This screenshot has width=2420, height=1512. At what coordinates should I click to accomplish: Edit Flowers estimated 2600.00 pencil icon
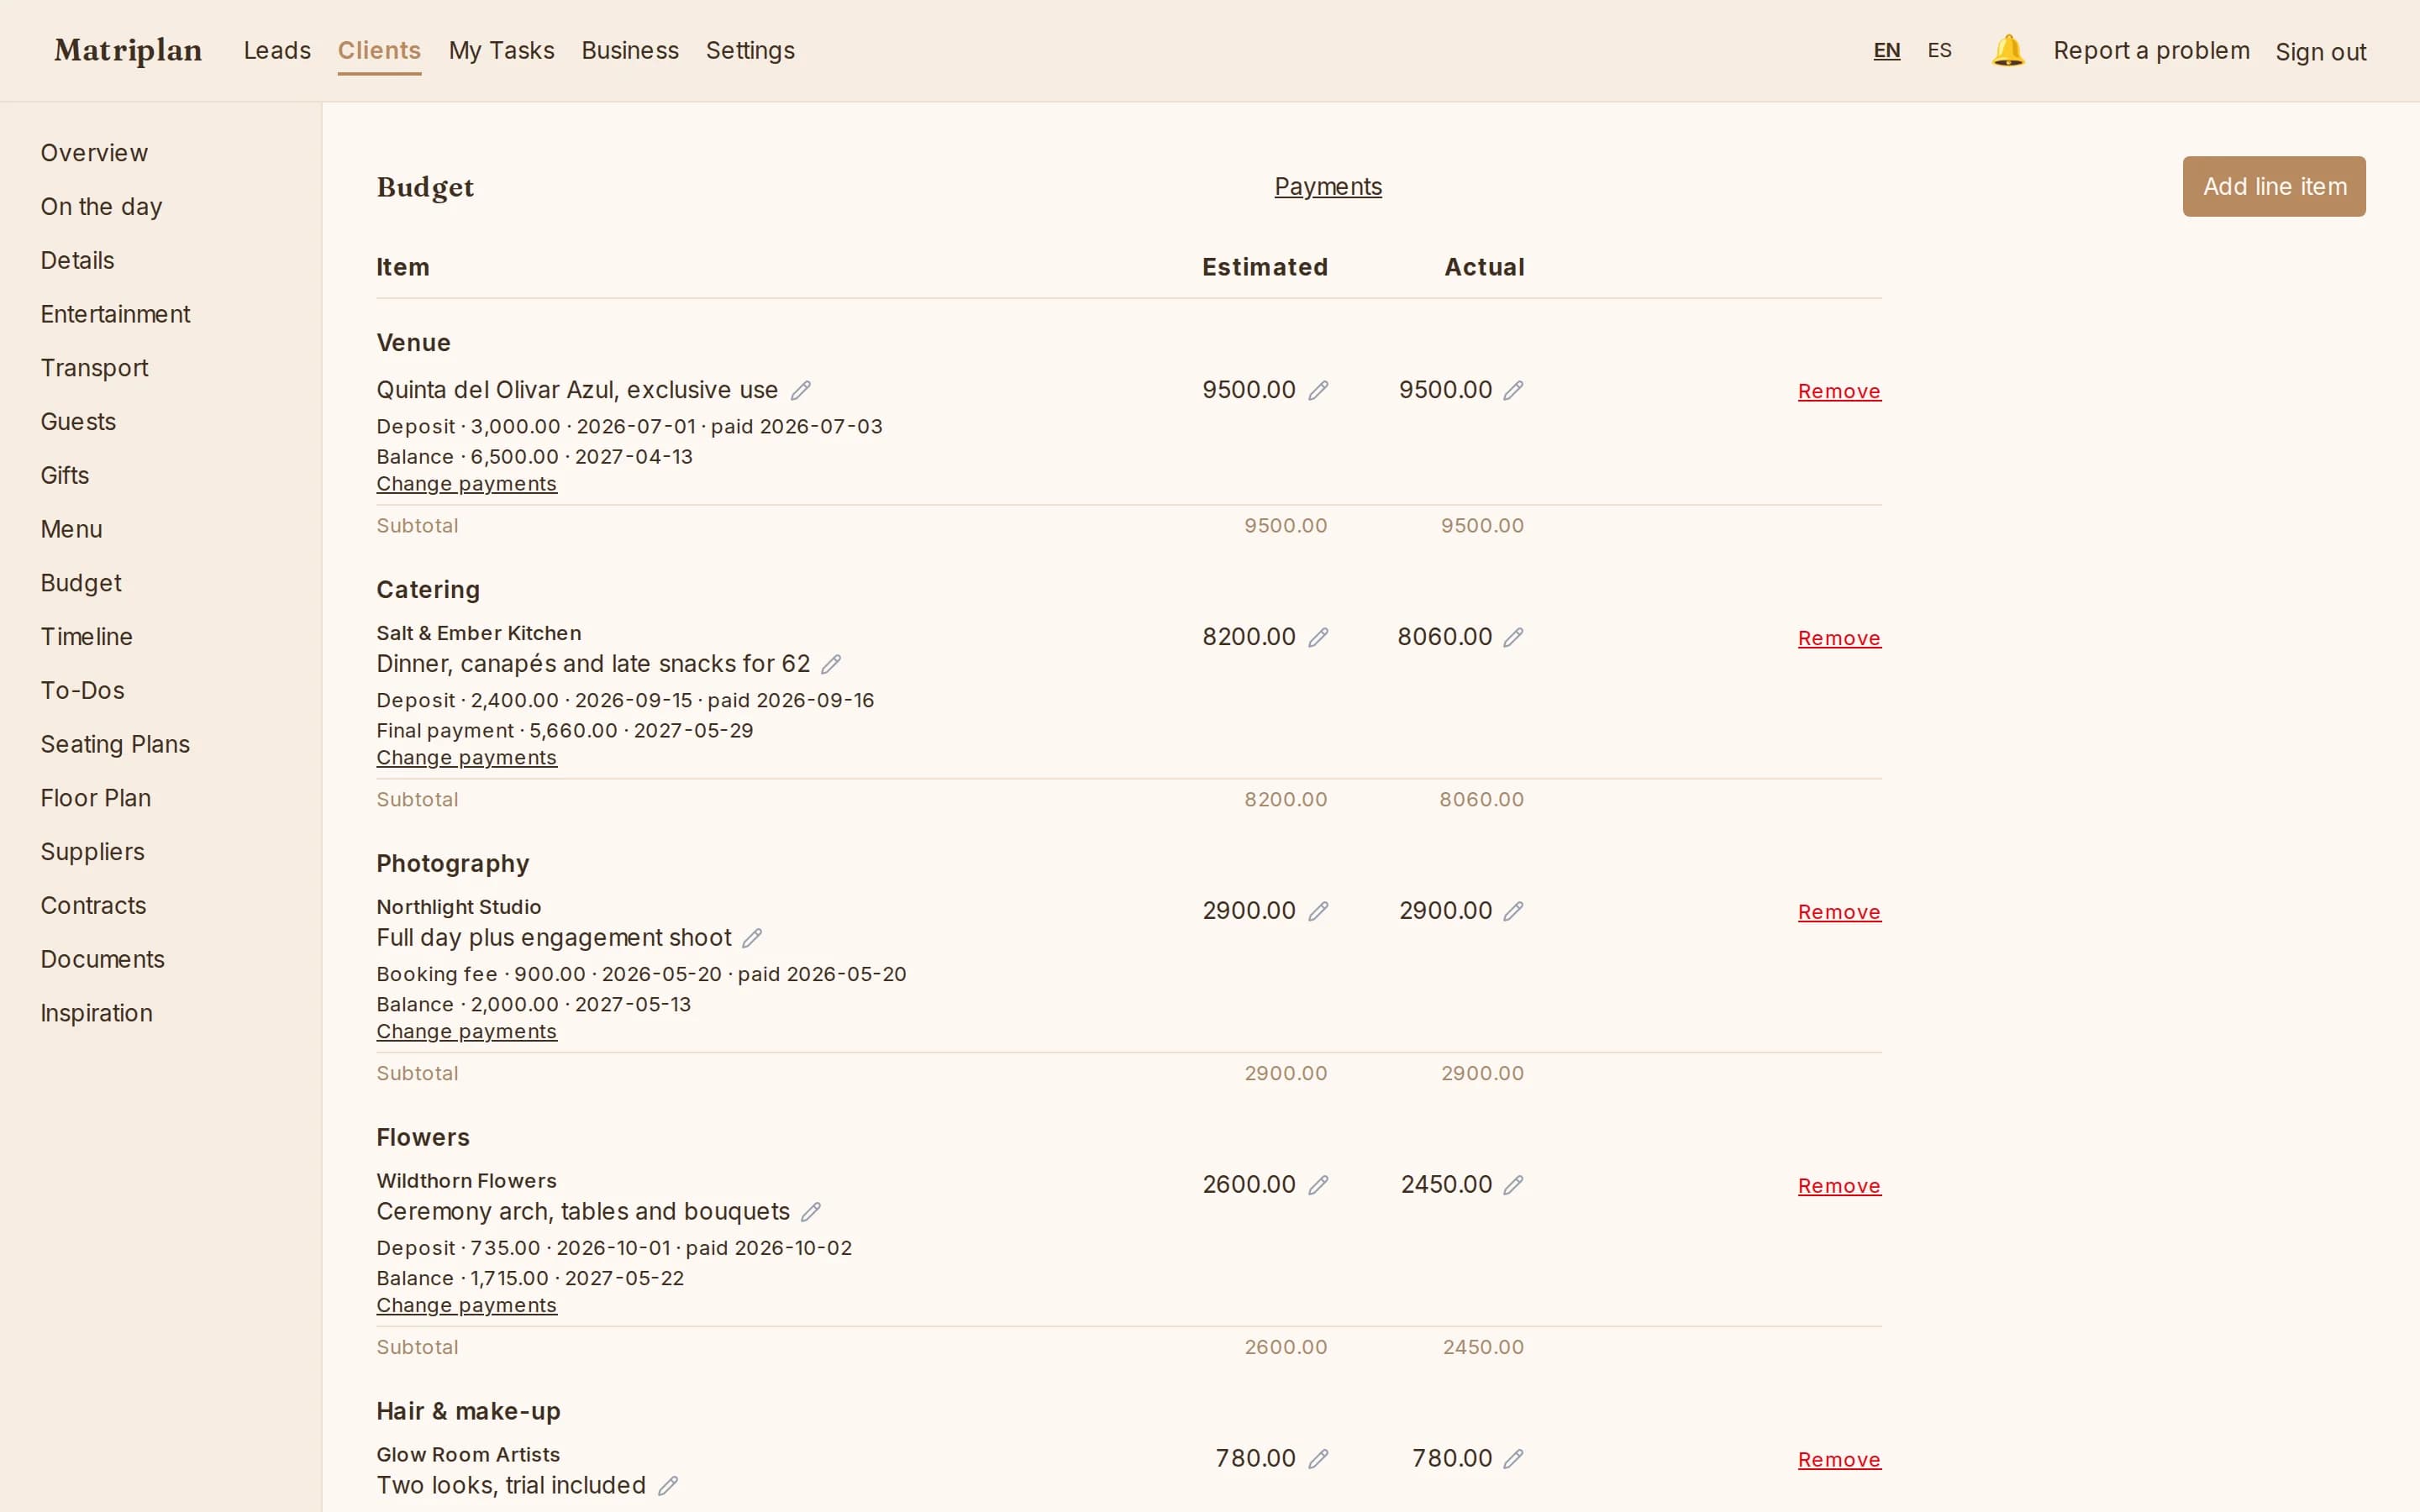pos(1318,1185)
